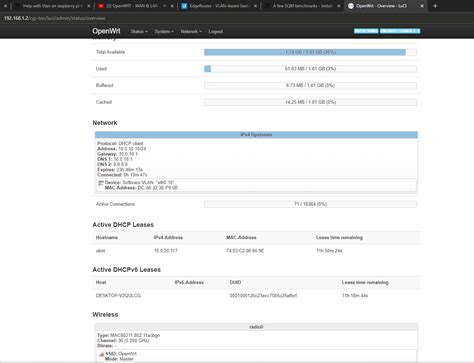Click the 11h 50m lease time cell
The image size is (474, 363).
pyautogui.click(x=329, y=251)
